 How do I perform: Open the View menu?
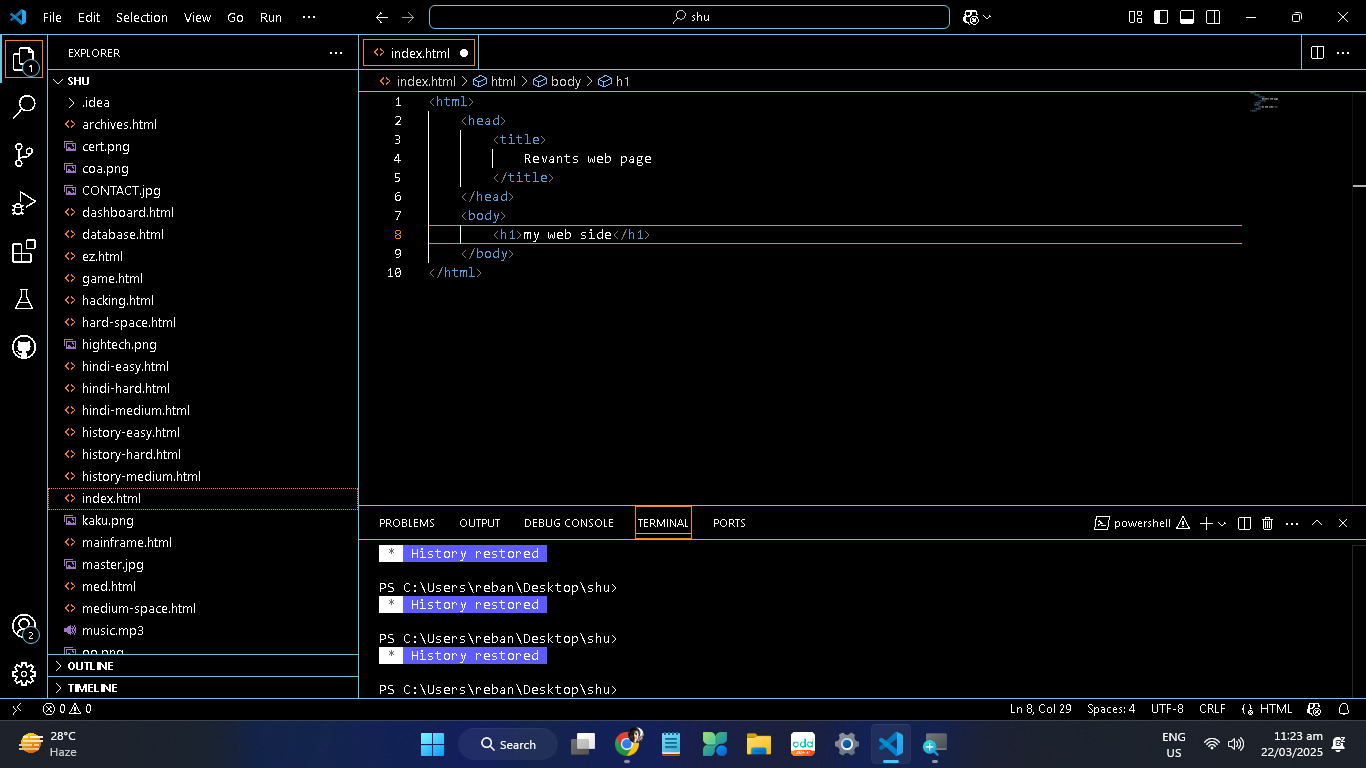pyautogui.click(x=197, y=17)
